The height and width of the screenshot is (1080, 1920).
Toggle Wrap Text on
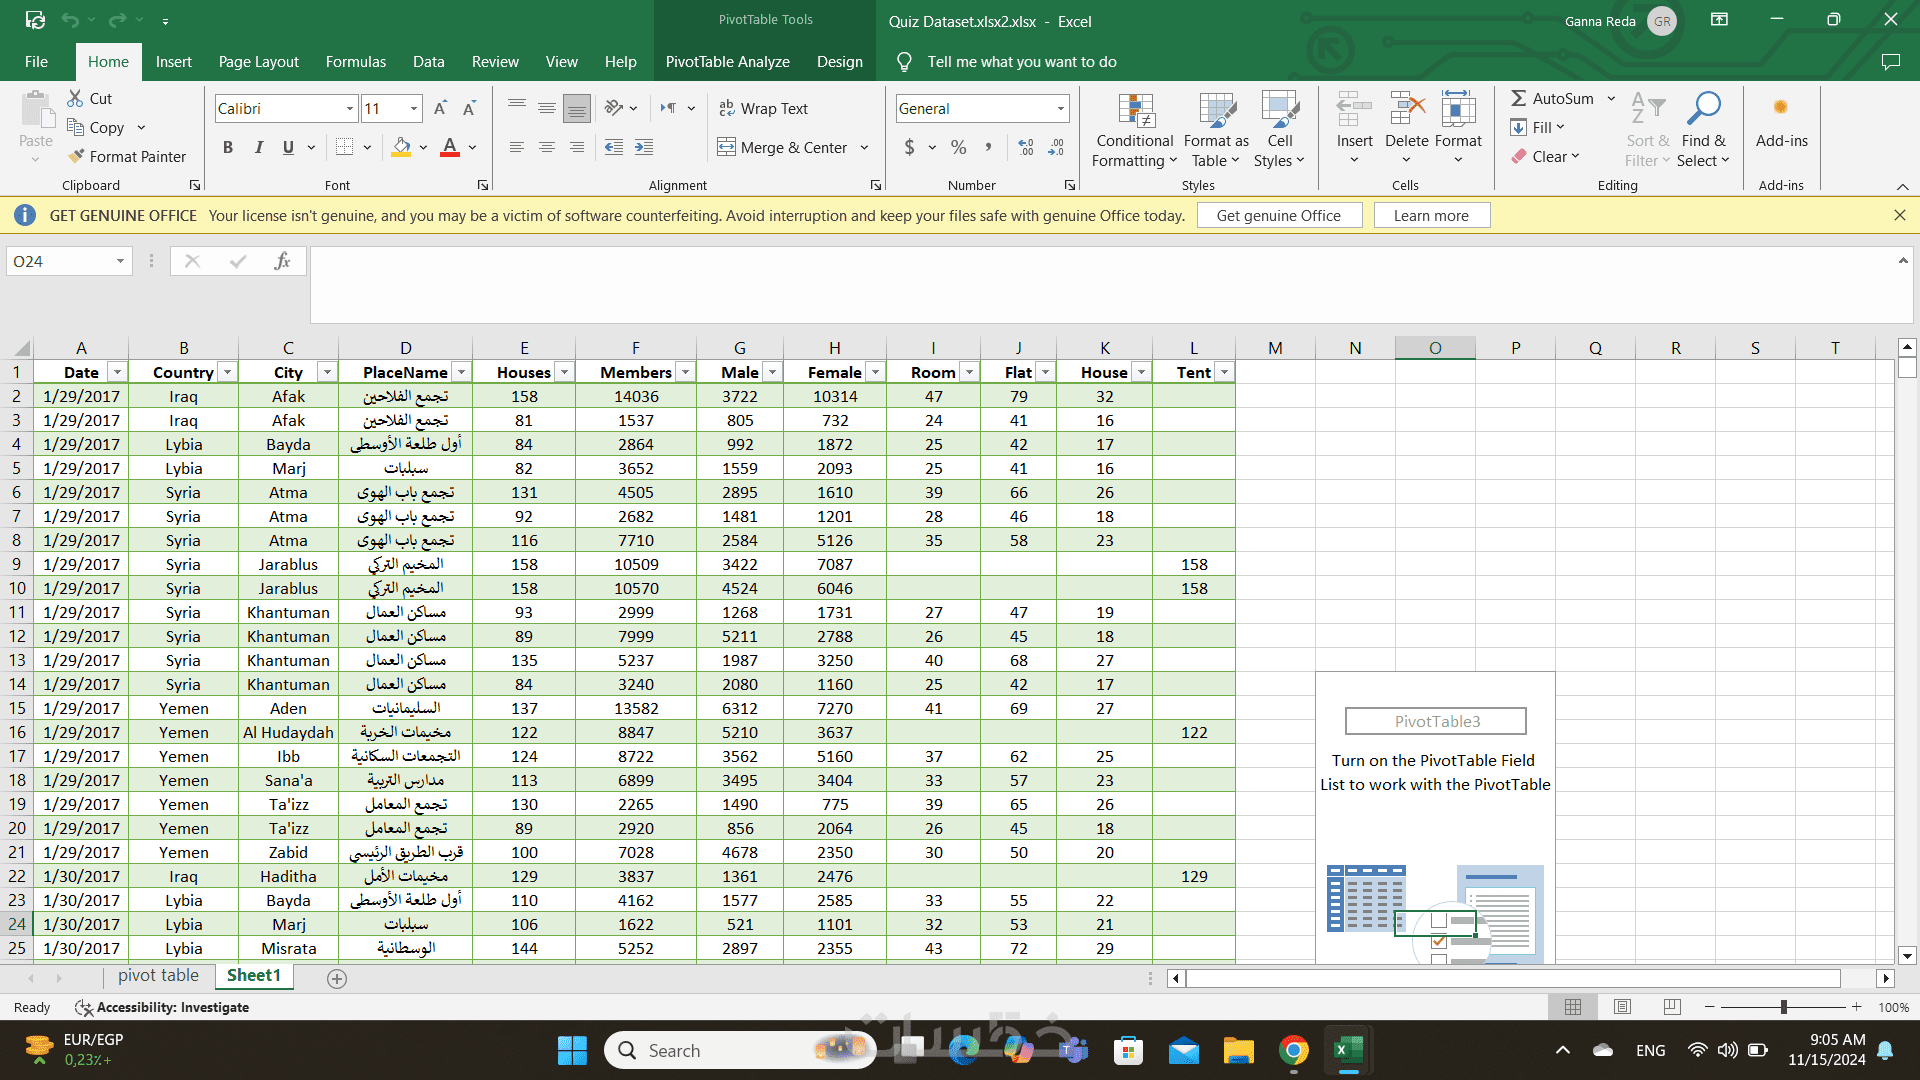pos(763,108)
